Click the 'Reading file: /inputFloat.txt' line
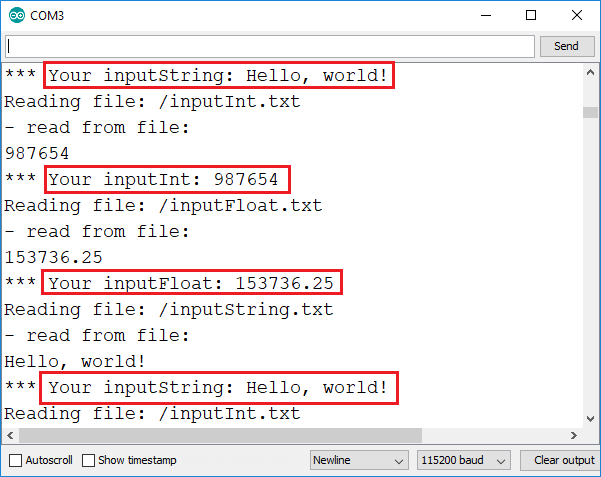The width and height of the screenshot is (601, 477). pyautogui.click(x=163, y=206)
